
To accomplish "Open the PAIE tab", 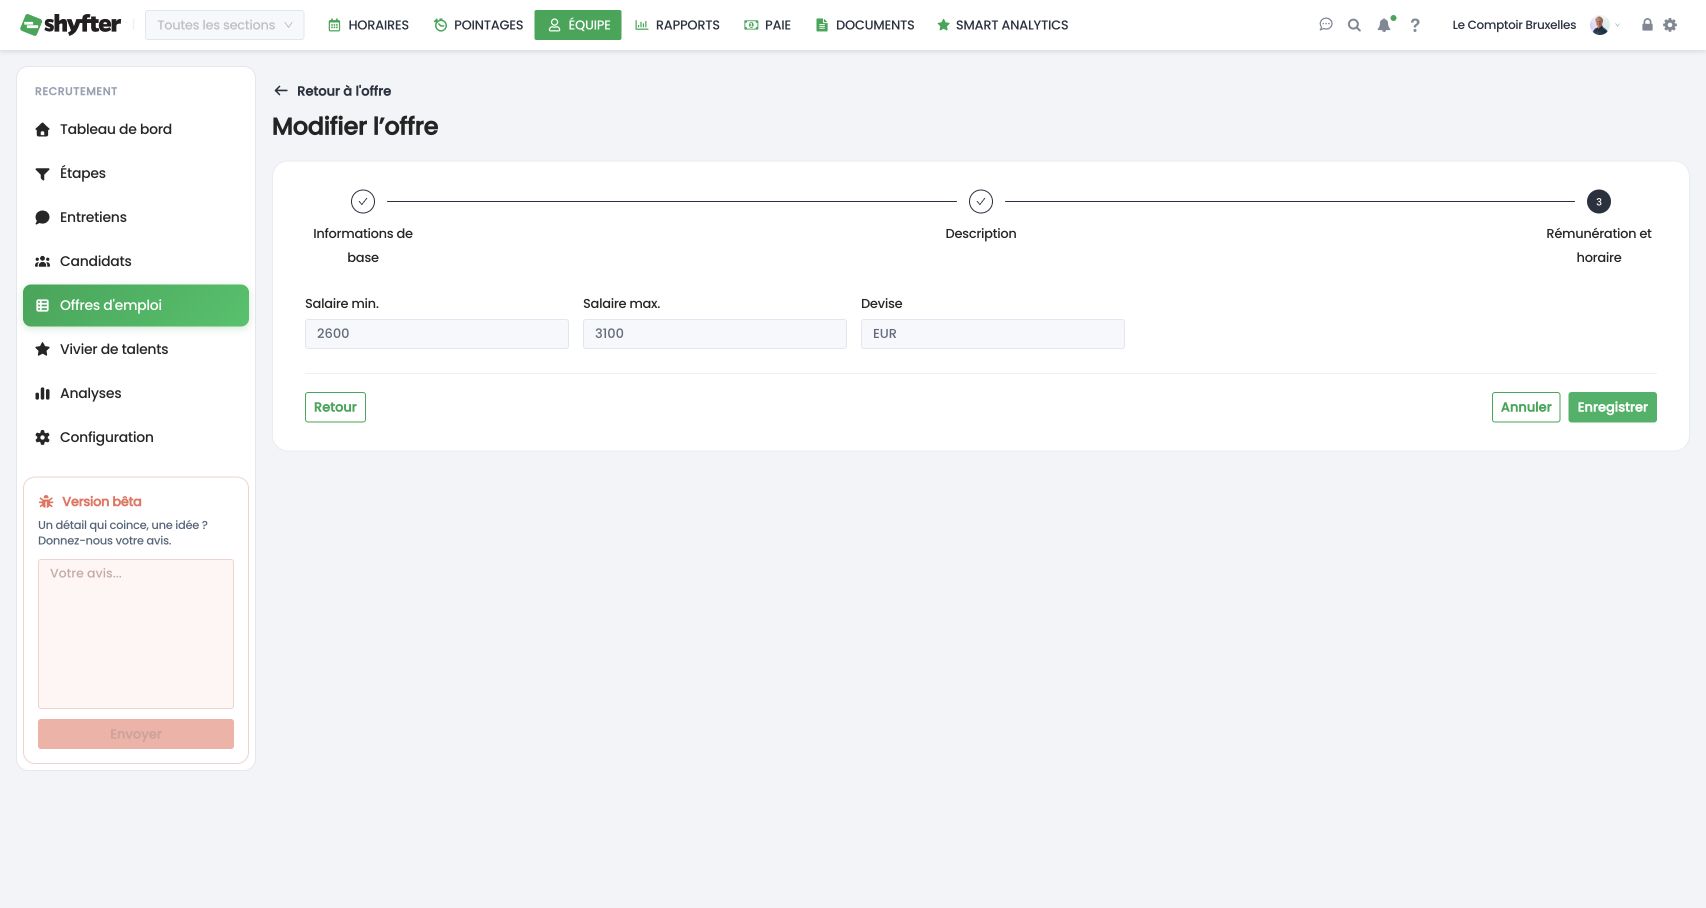I will (x=768, y=25).
